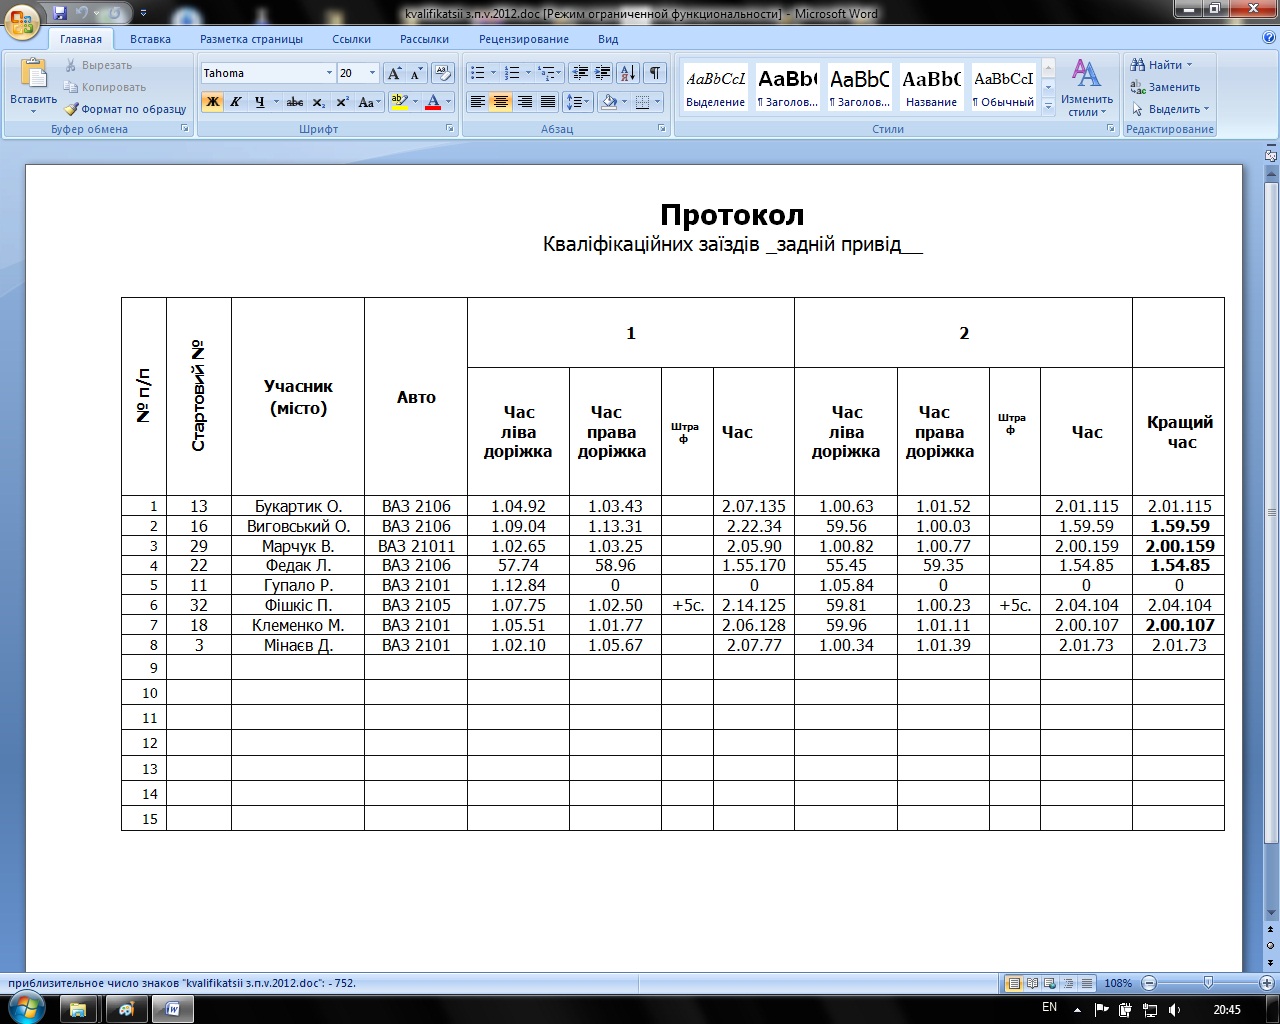Toggle show paragraph marks (¶)
This screenshot has width=1280, height=1024.
[x=655, y=73]
